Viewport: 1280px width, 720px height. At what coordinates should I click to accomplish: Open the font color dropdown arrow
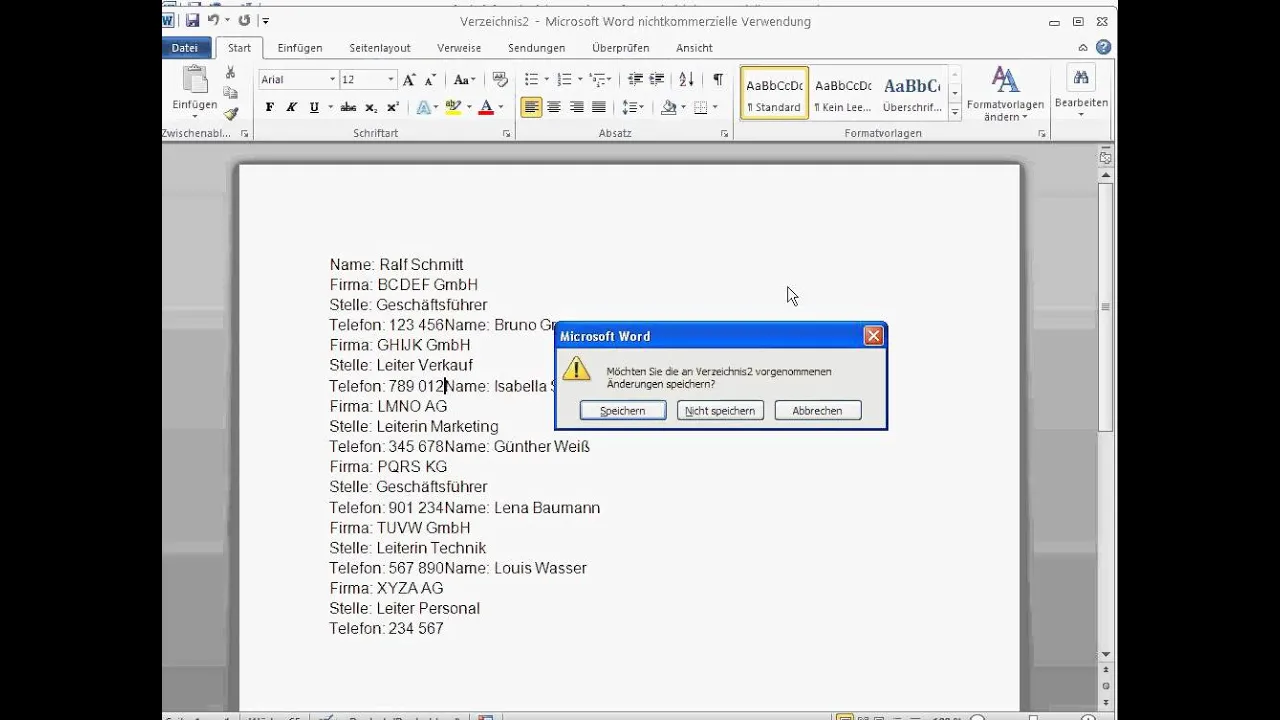click(x=500, y=107)
